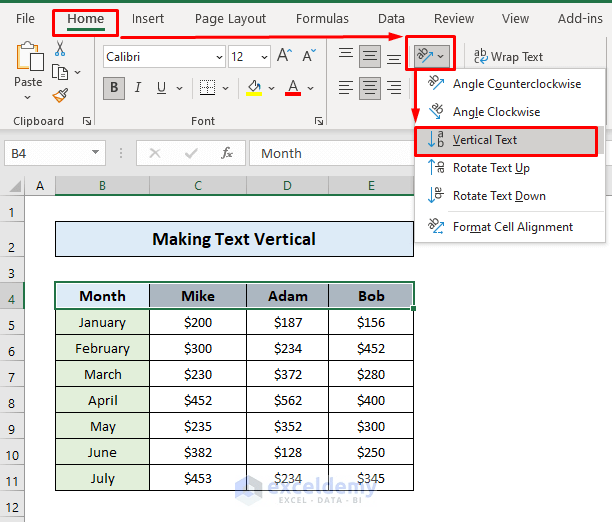Image resolution: width=612 pixels, height=522 pixels.
Task: Select the Mike header cell
Action: click(x=198, y=296)
